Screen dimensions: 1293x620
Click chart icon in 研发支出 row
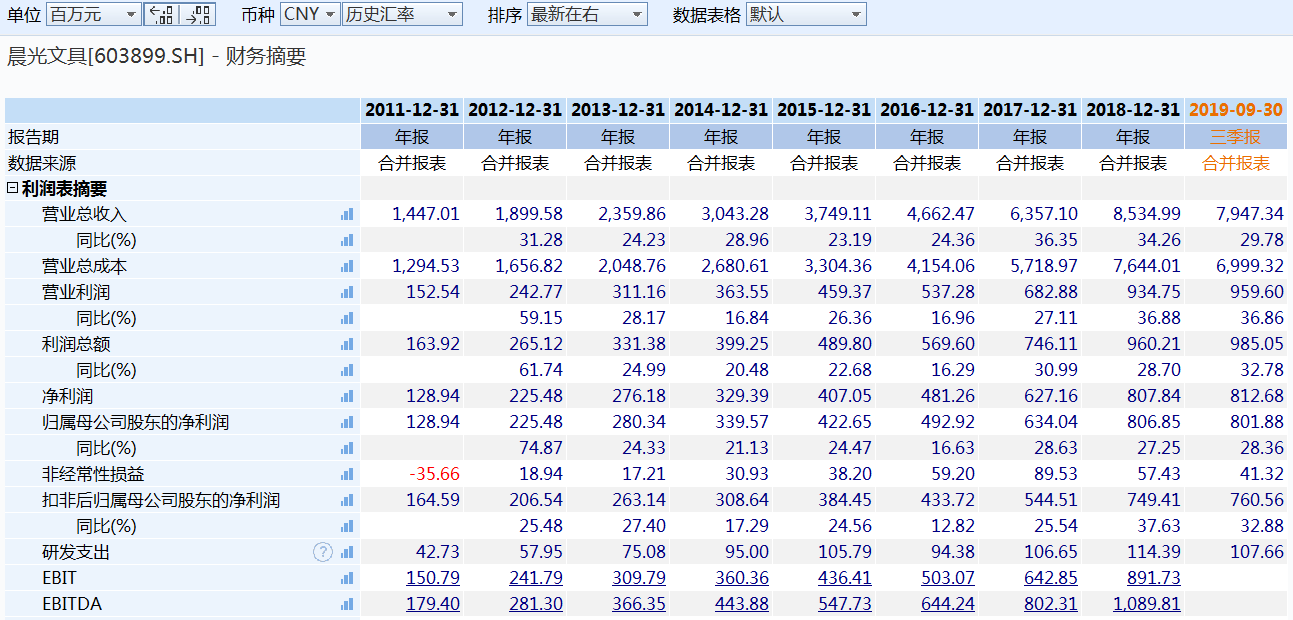click(347, 552)
